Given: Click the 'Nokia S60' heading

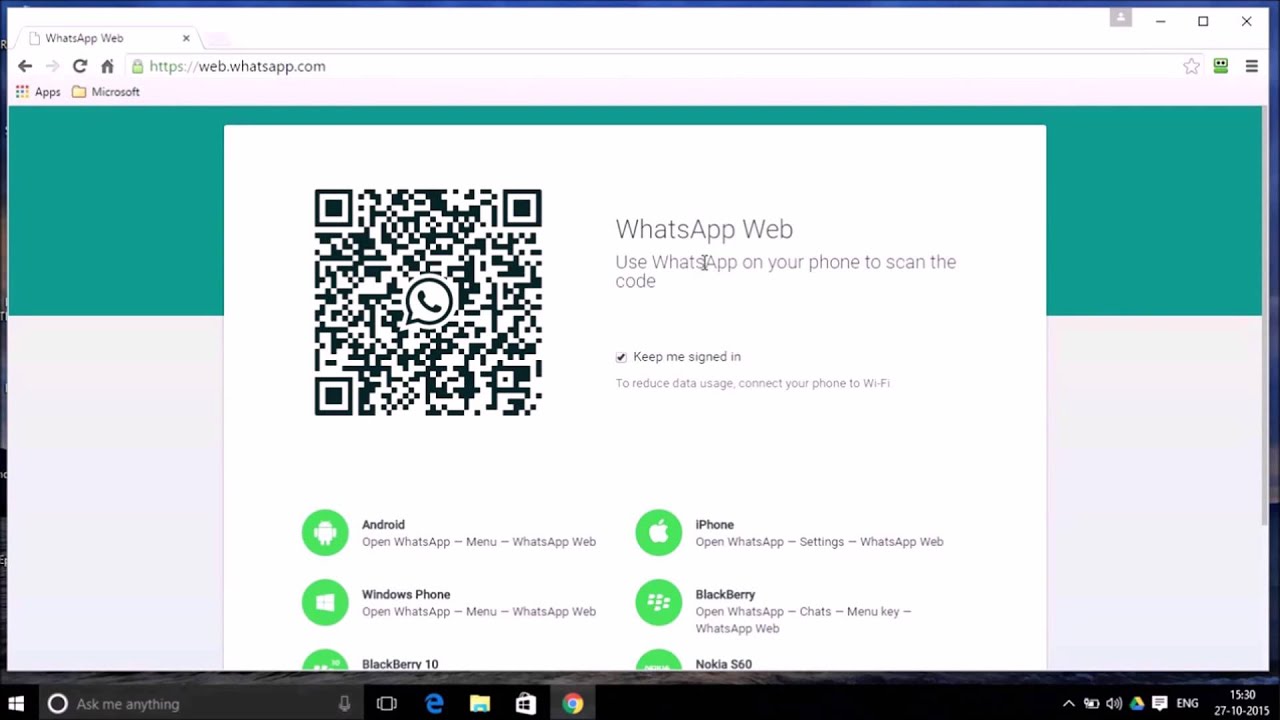Looking at the screenshot, I should (x=723, y=664).
